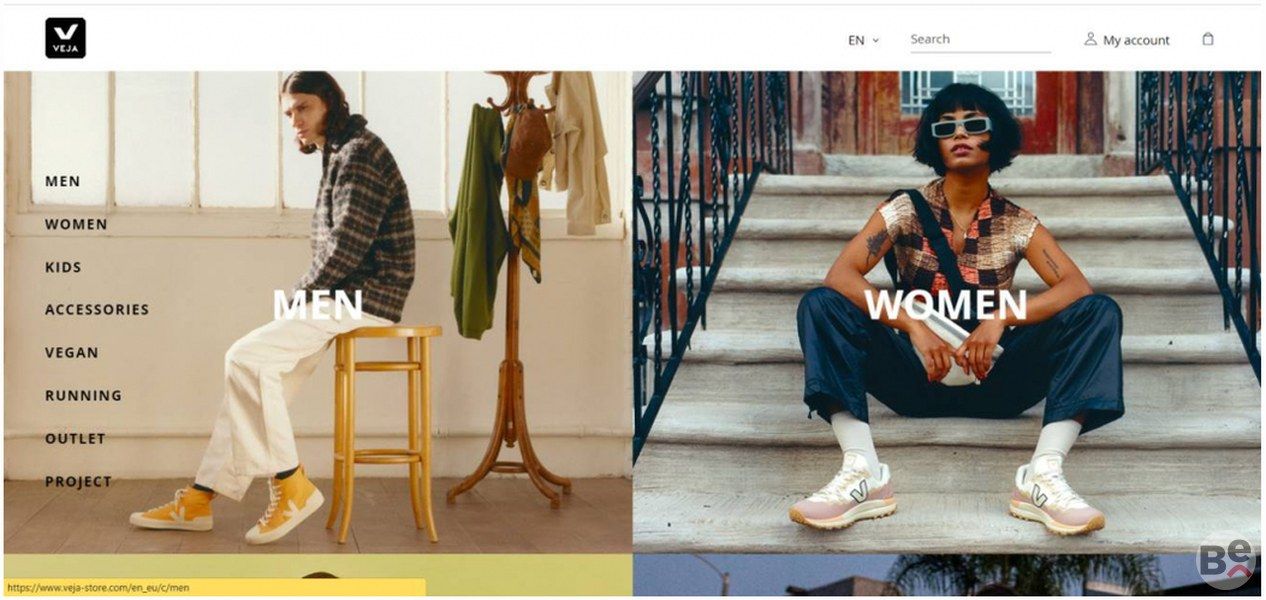The width and height of the screenshot is (1266, 600).
Task: Click the pink sneakers in WOMEN photo
Action: pyautogui.click(x=947, y=493)
